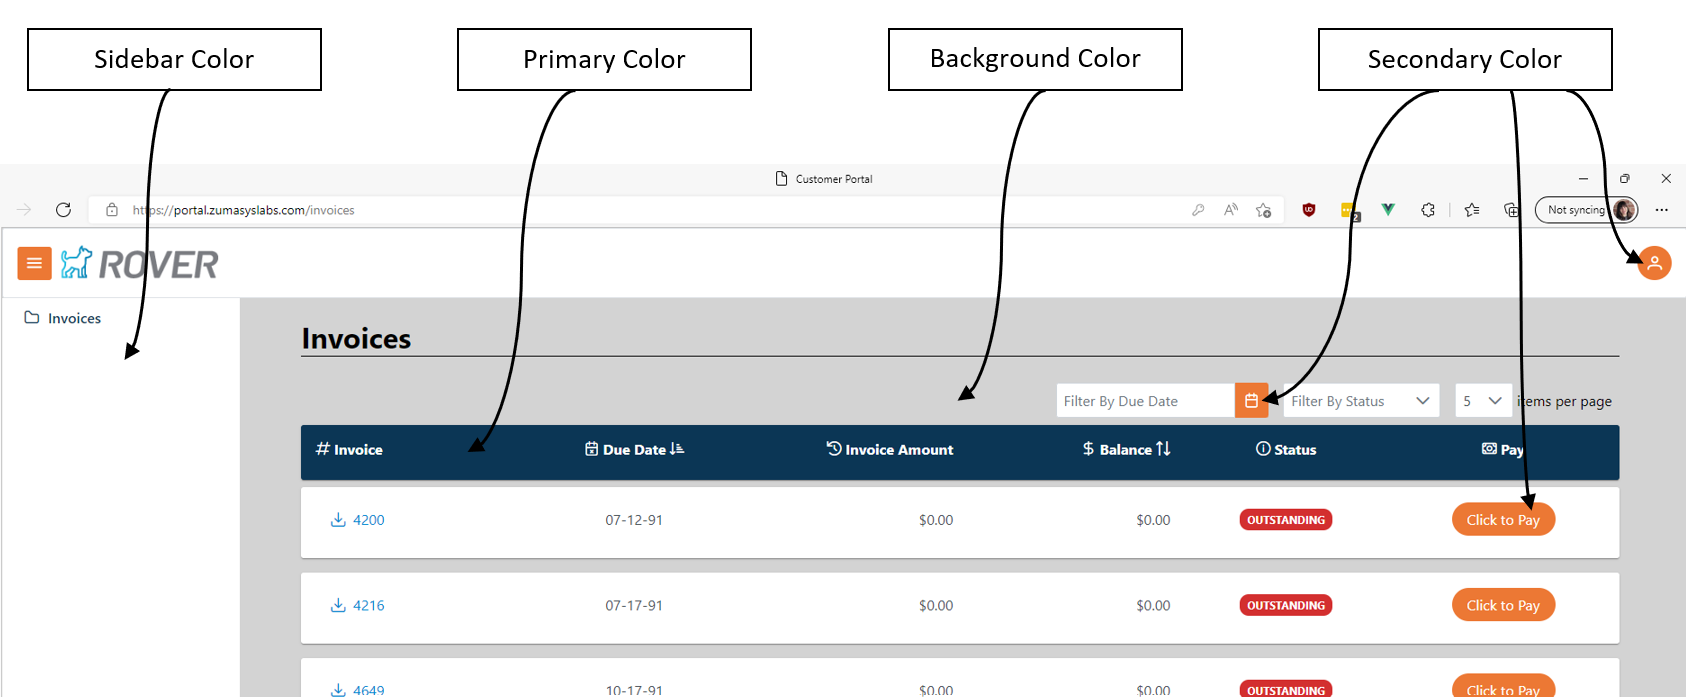
Task: Download invoice 4200 via download icon
Action: click(338, 520)
